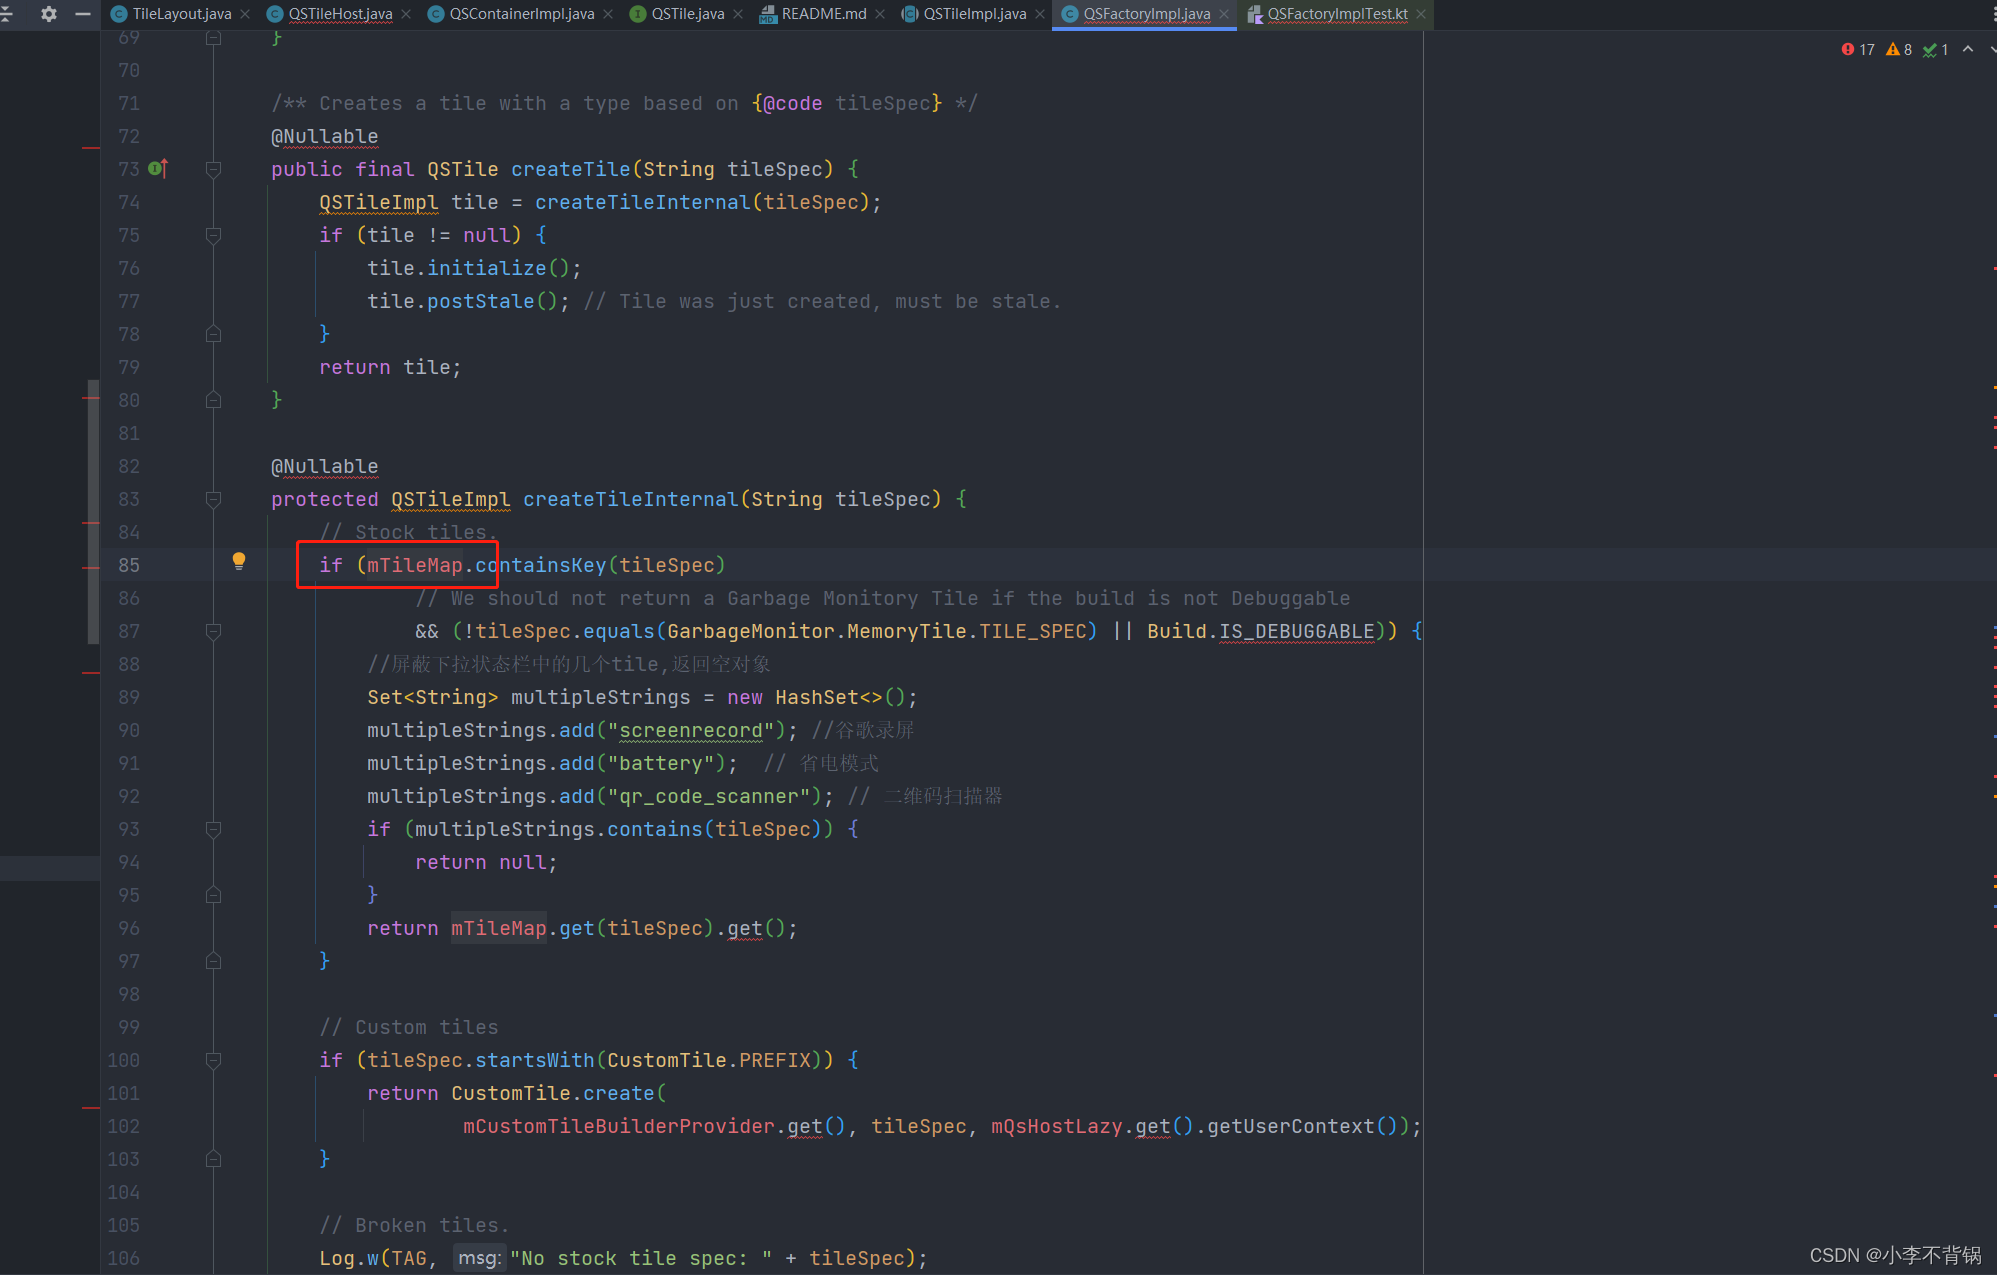Click the line number 85 in the gutter

129,565
